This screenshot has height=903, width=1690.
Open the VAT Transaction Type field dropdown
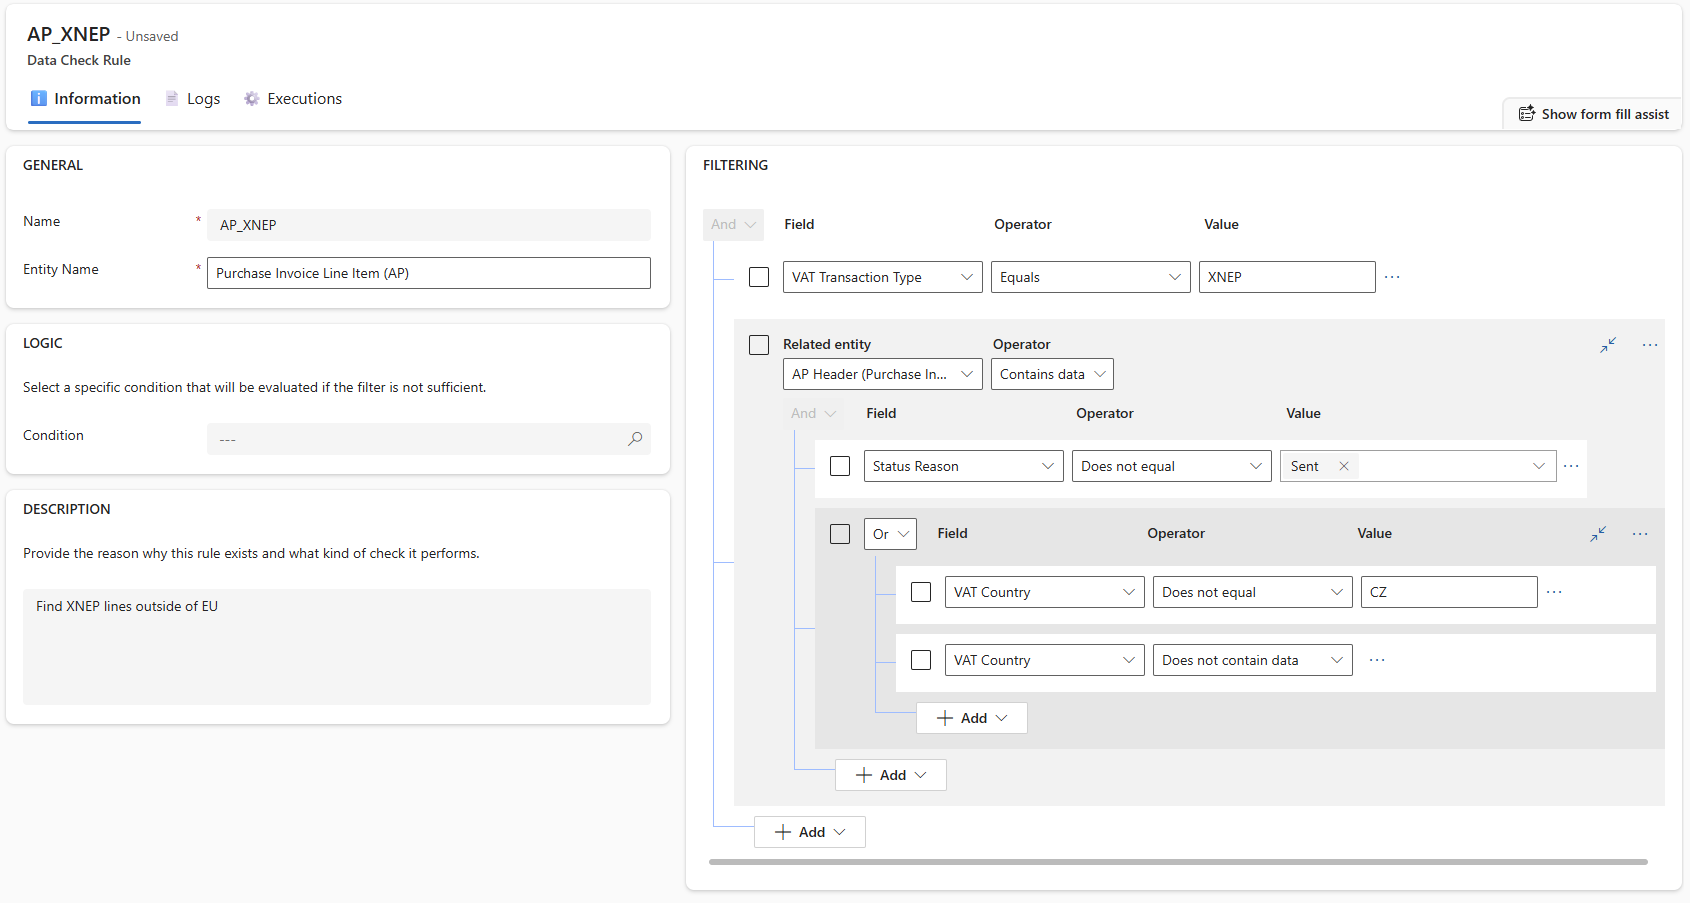[x=883, y=277]
